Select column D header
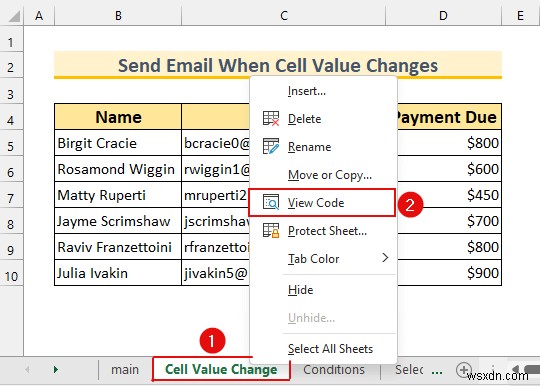This screenshot has height=386, width=540. coord(443,16)
